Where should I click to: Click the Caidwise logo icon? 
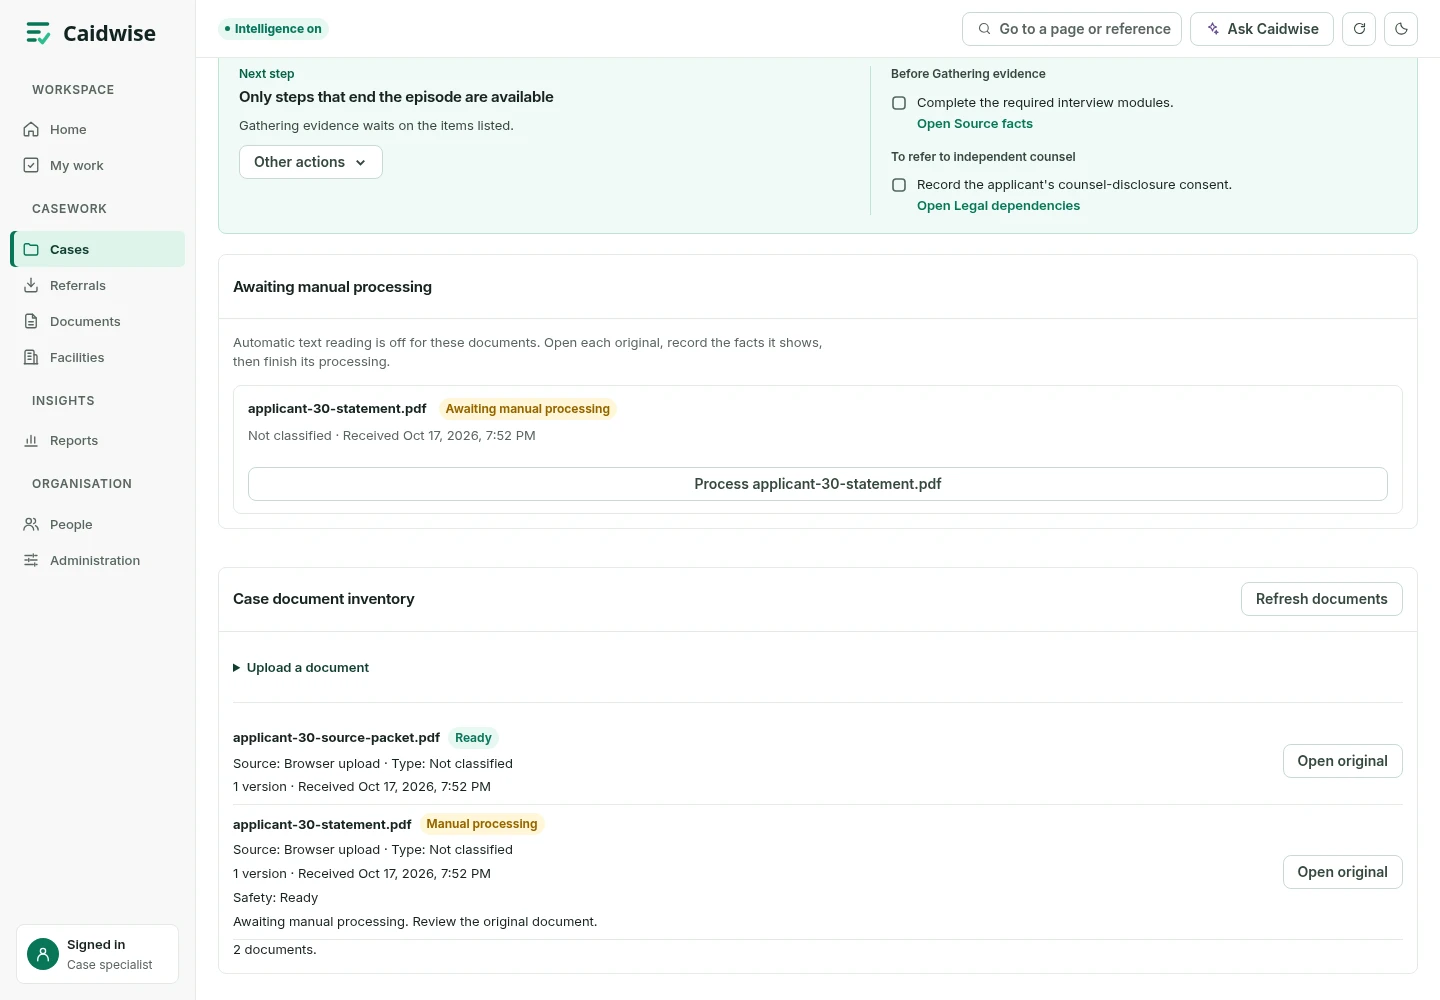[x=38, y=33]
